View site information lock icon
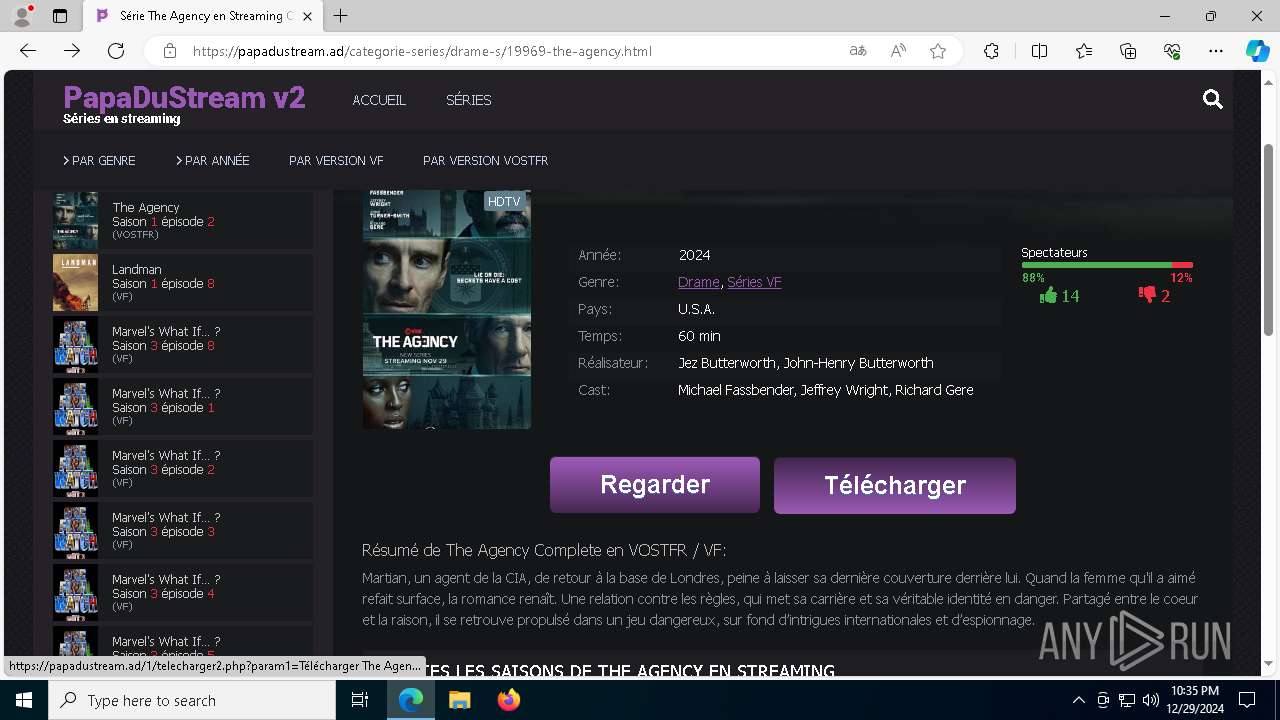The height and width of the screenshot is (720, 1280). pos(170,51)
